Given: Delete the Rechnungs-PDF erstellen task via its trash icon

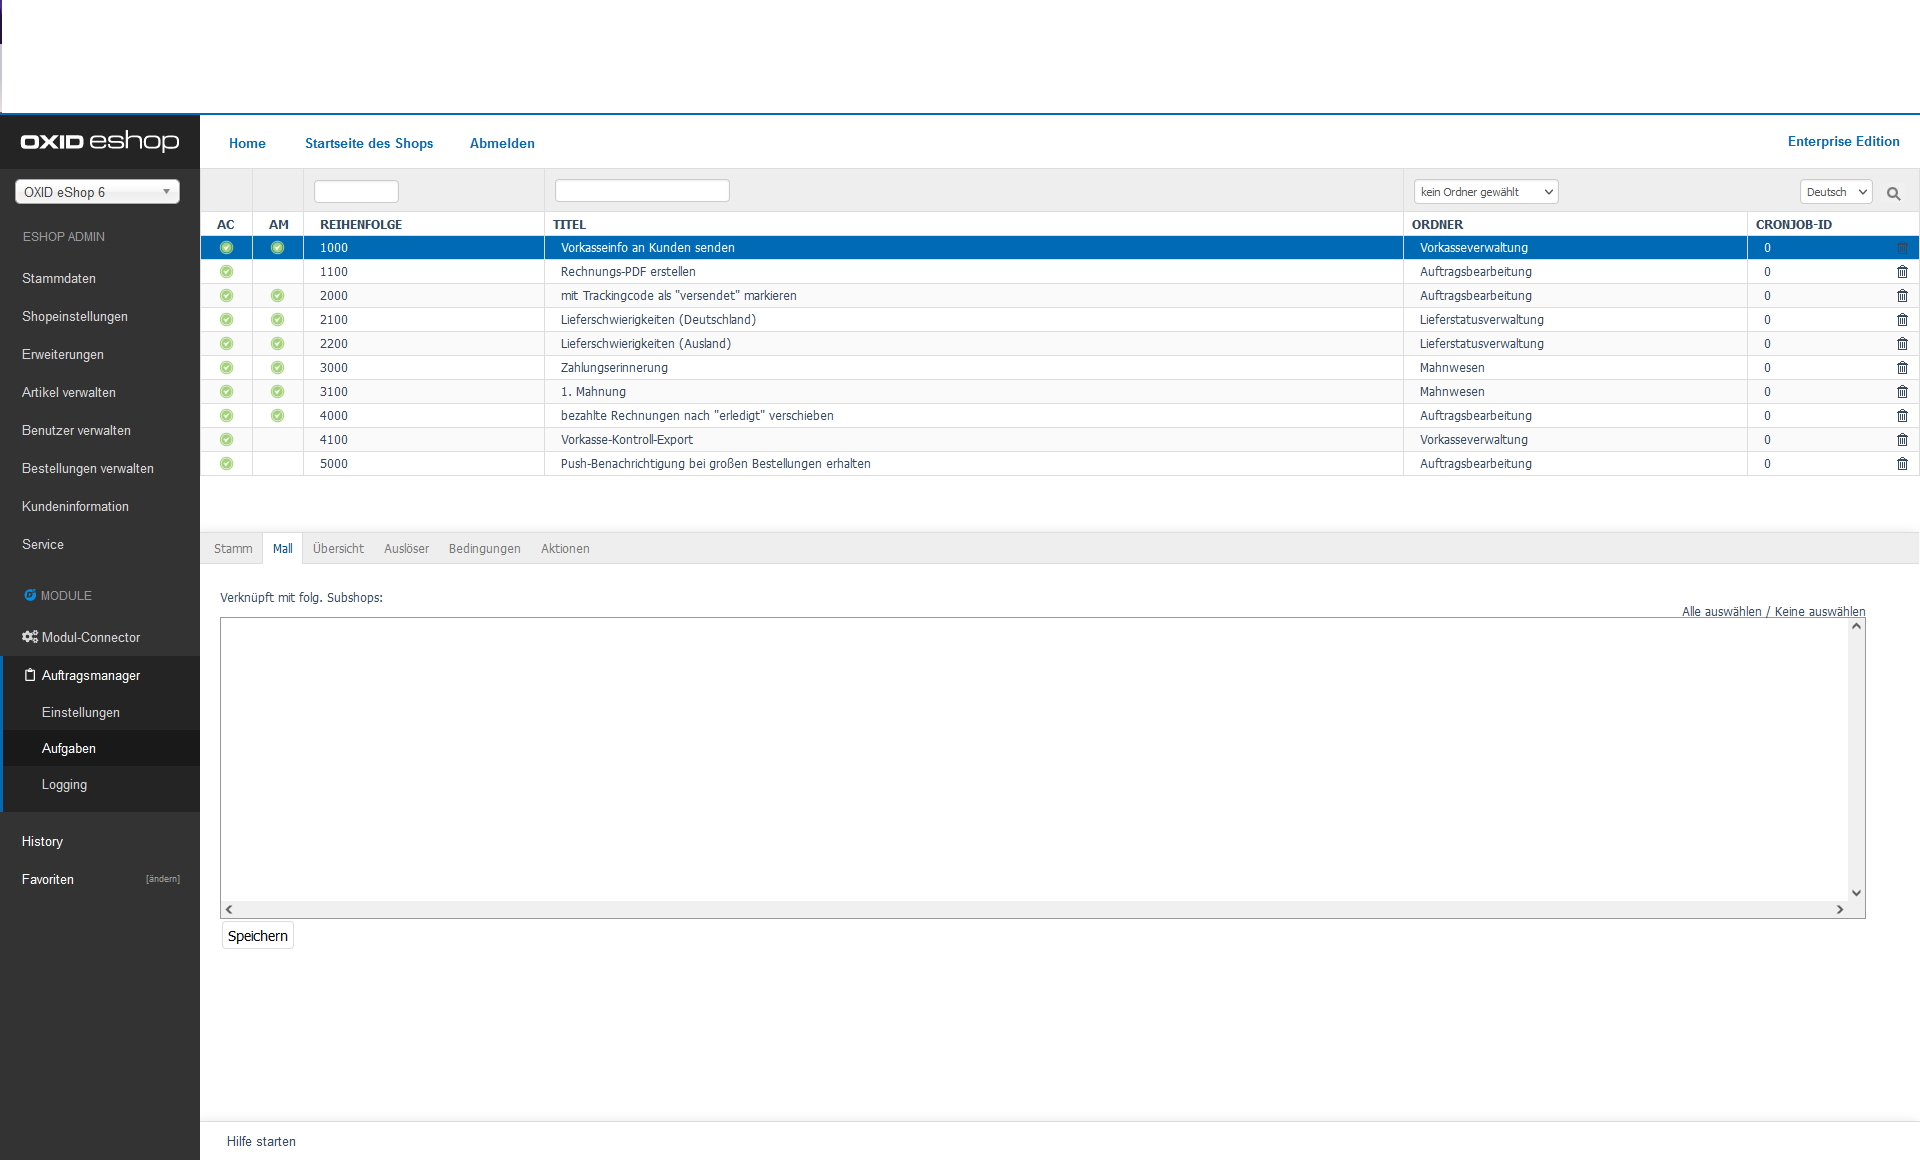Looking at the screenshot, I should 1902,272.
